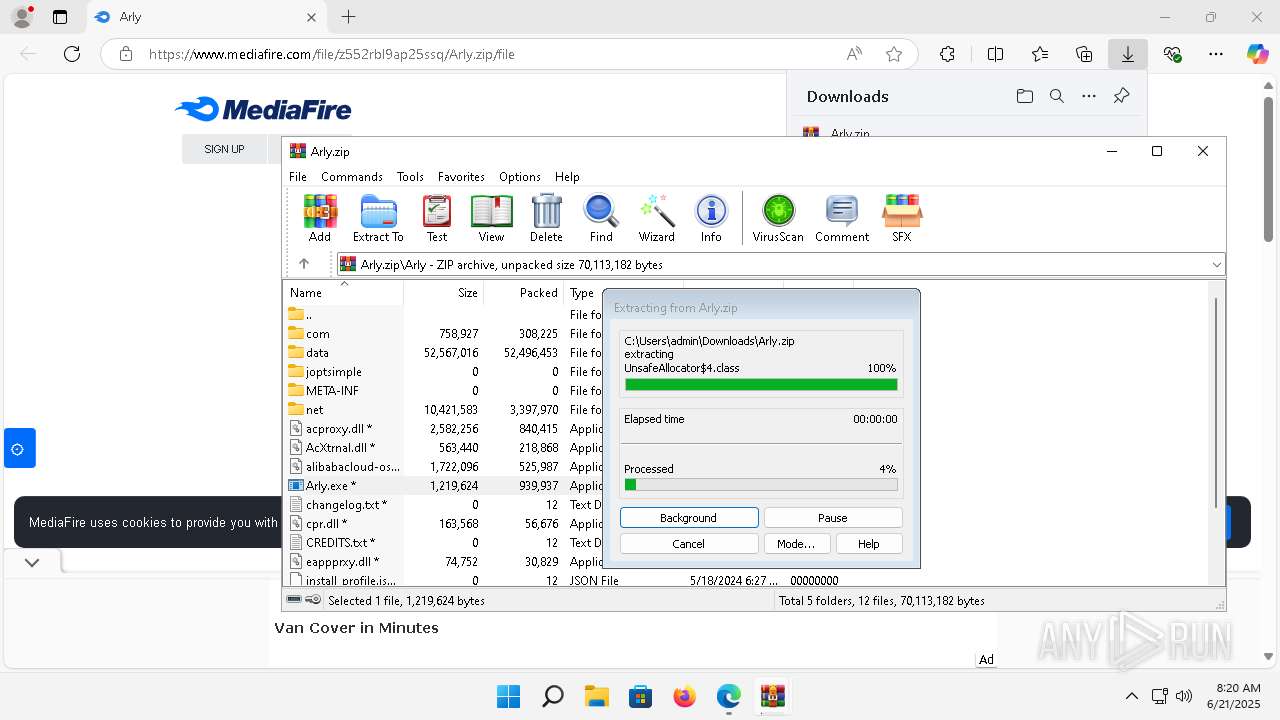The width and height of the screenshot is (1280, 720).
Task: Click the WinRAR file list scrollbar
Action: (x=1216, y=402)
